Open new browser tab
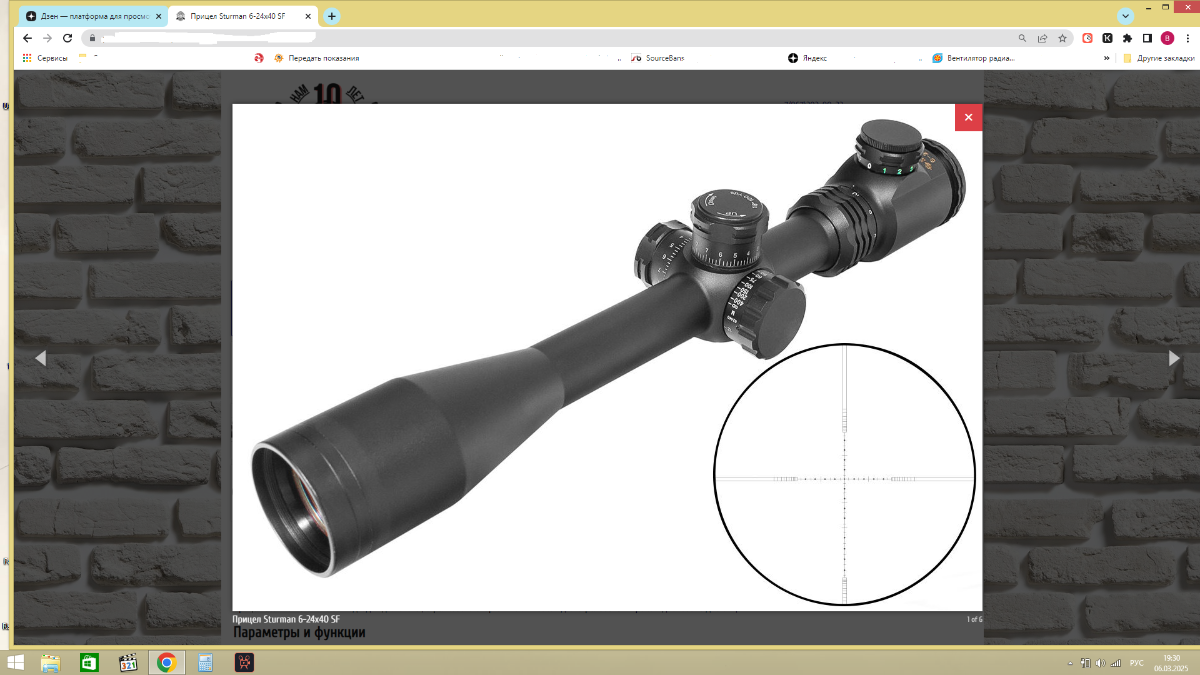Image resolution: width=1200 pixels, height=675 pixels. click(332, 16)
